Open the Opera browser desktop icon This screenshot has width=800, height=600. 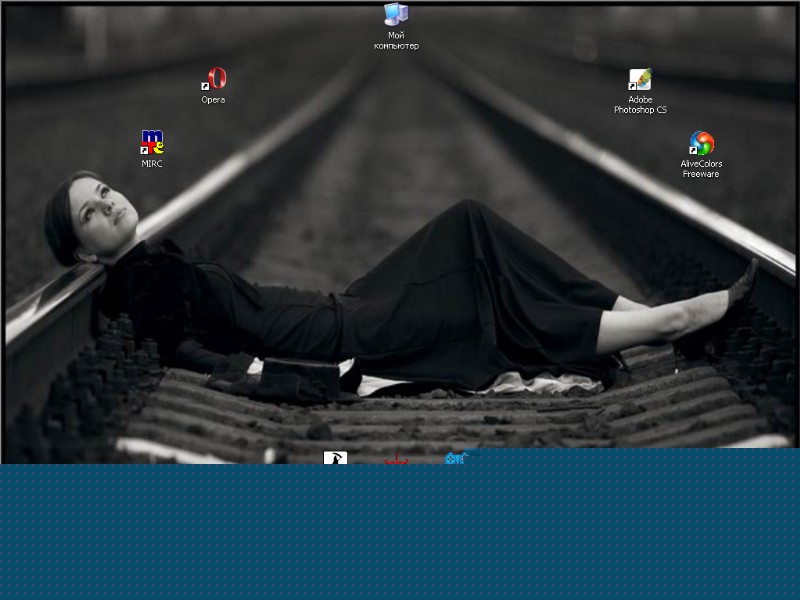point(214,80)
